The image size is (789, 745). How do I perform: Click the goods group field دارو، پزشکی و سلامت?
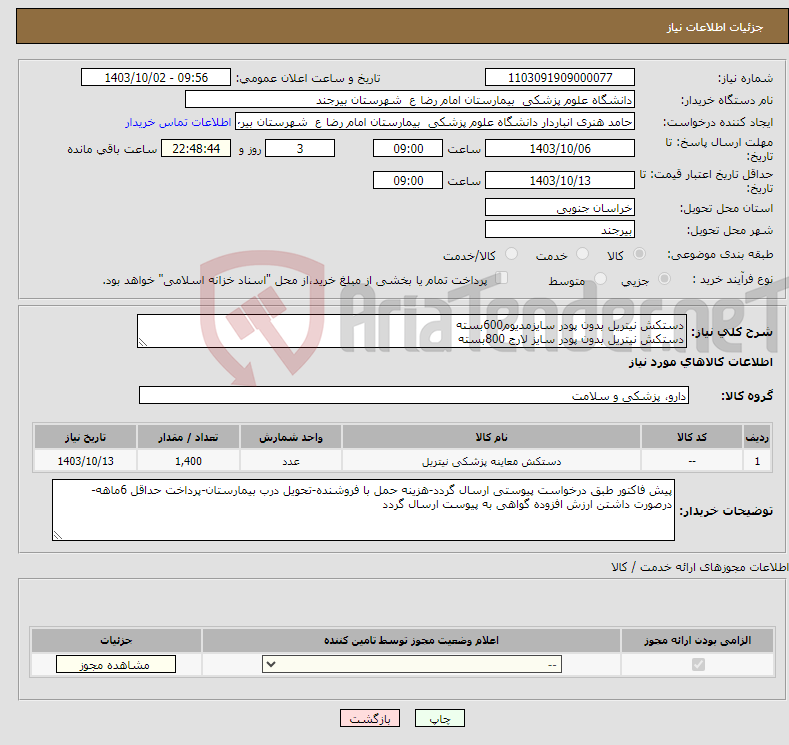(414, 396)
